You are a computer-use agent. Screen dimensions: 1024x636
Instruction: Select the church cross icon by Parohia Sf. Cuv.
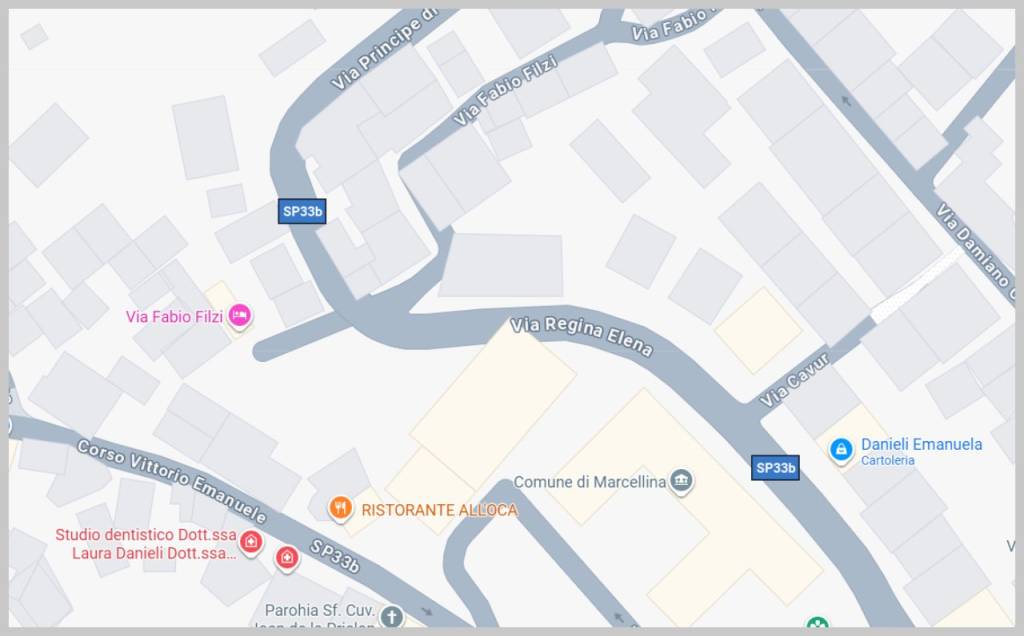(x=392, y=616)
